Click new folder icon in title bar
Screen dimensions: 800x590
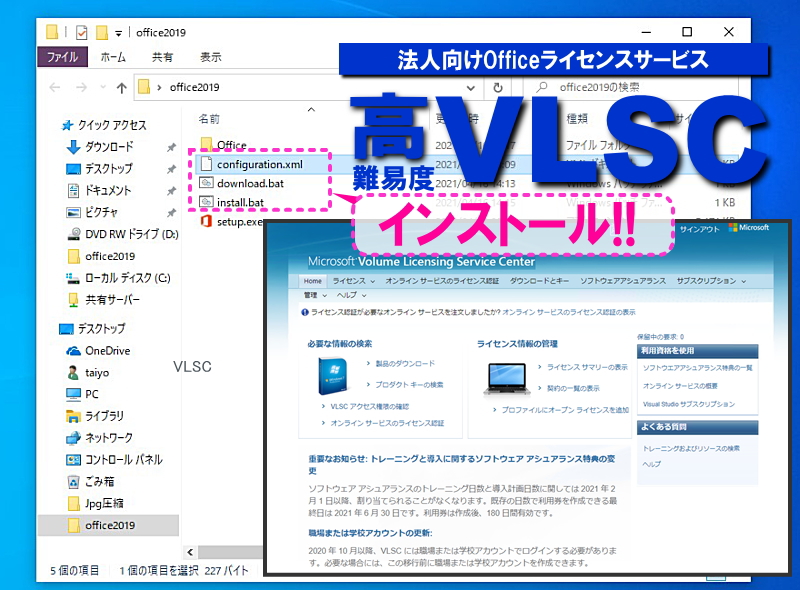[x=102, y=33]
